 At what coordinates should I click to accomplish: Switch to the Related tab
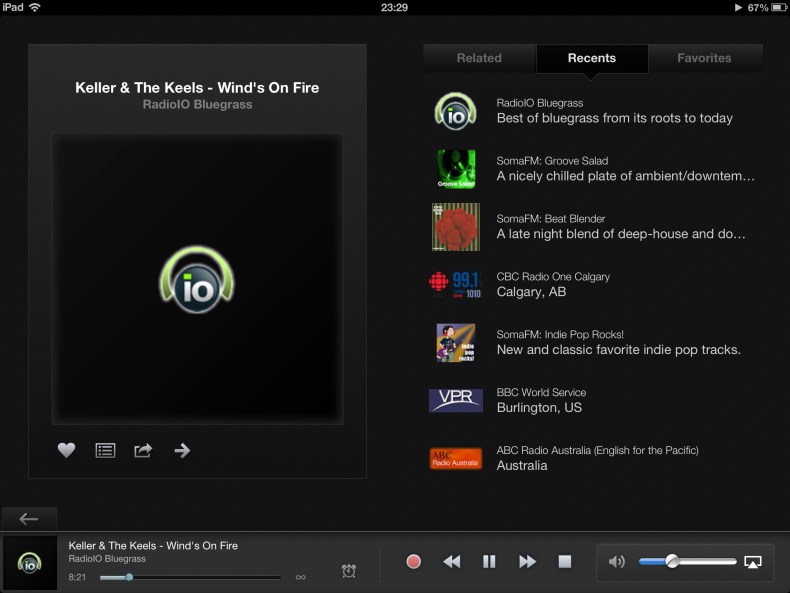(479, 58)
